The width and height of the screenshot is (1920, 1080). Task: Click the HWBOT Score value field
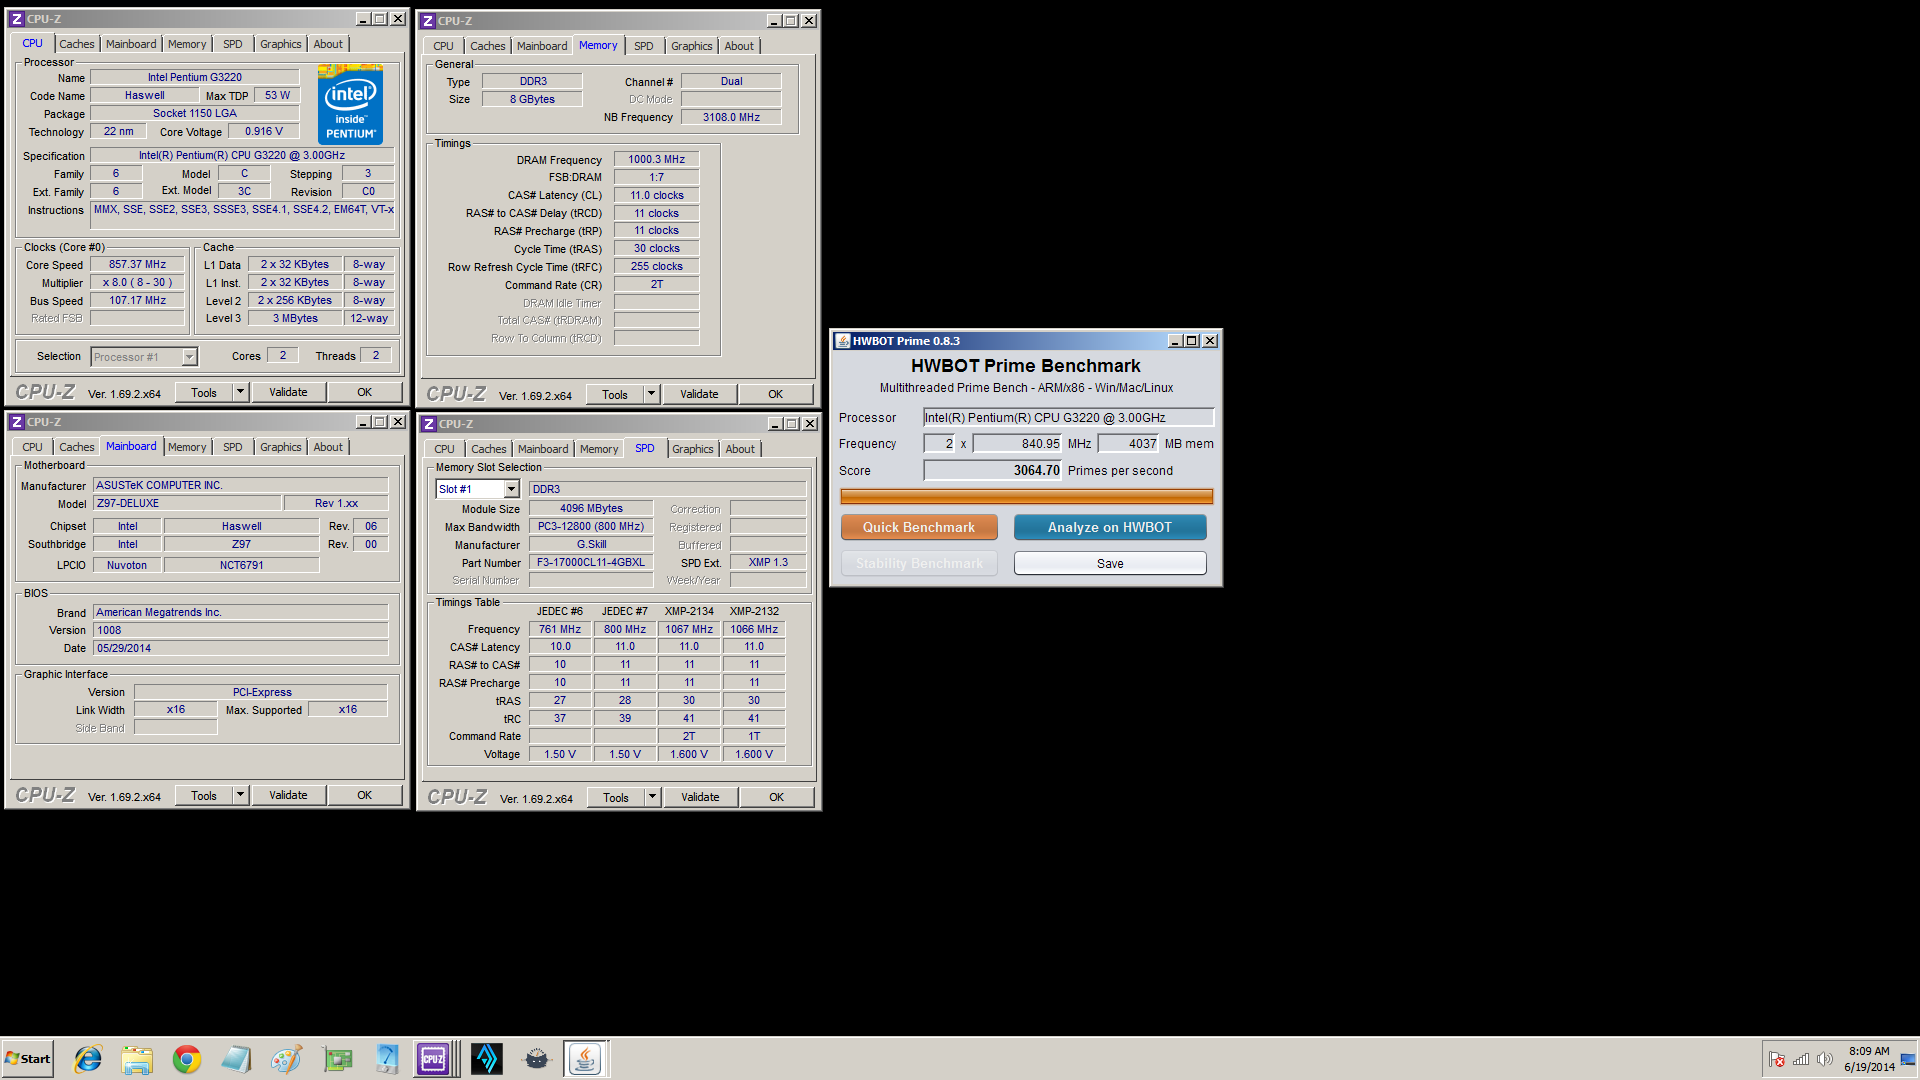992,470
